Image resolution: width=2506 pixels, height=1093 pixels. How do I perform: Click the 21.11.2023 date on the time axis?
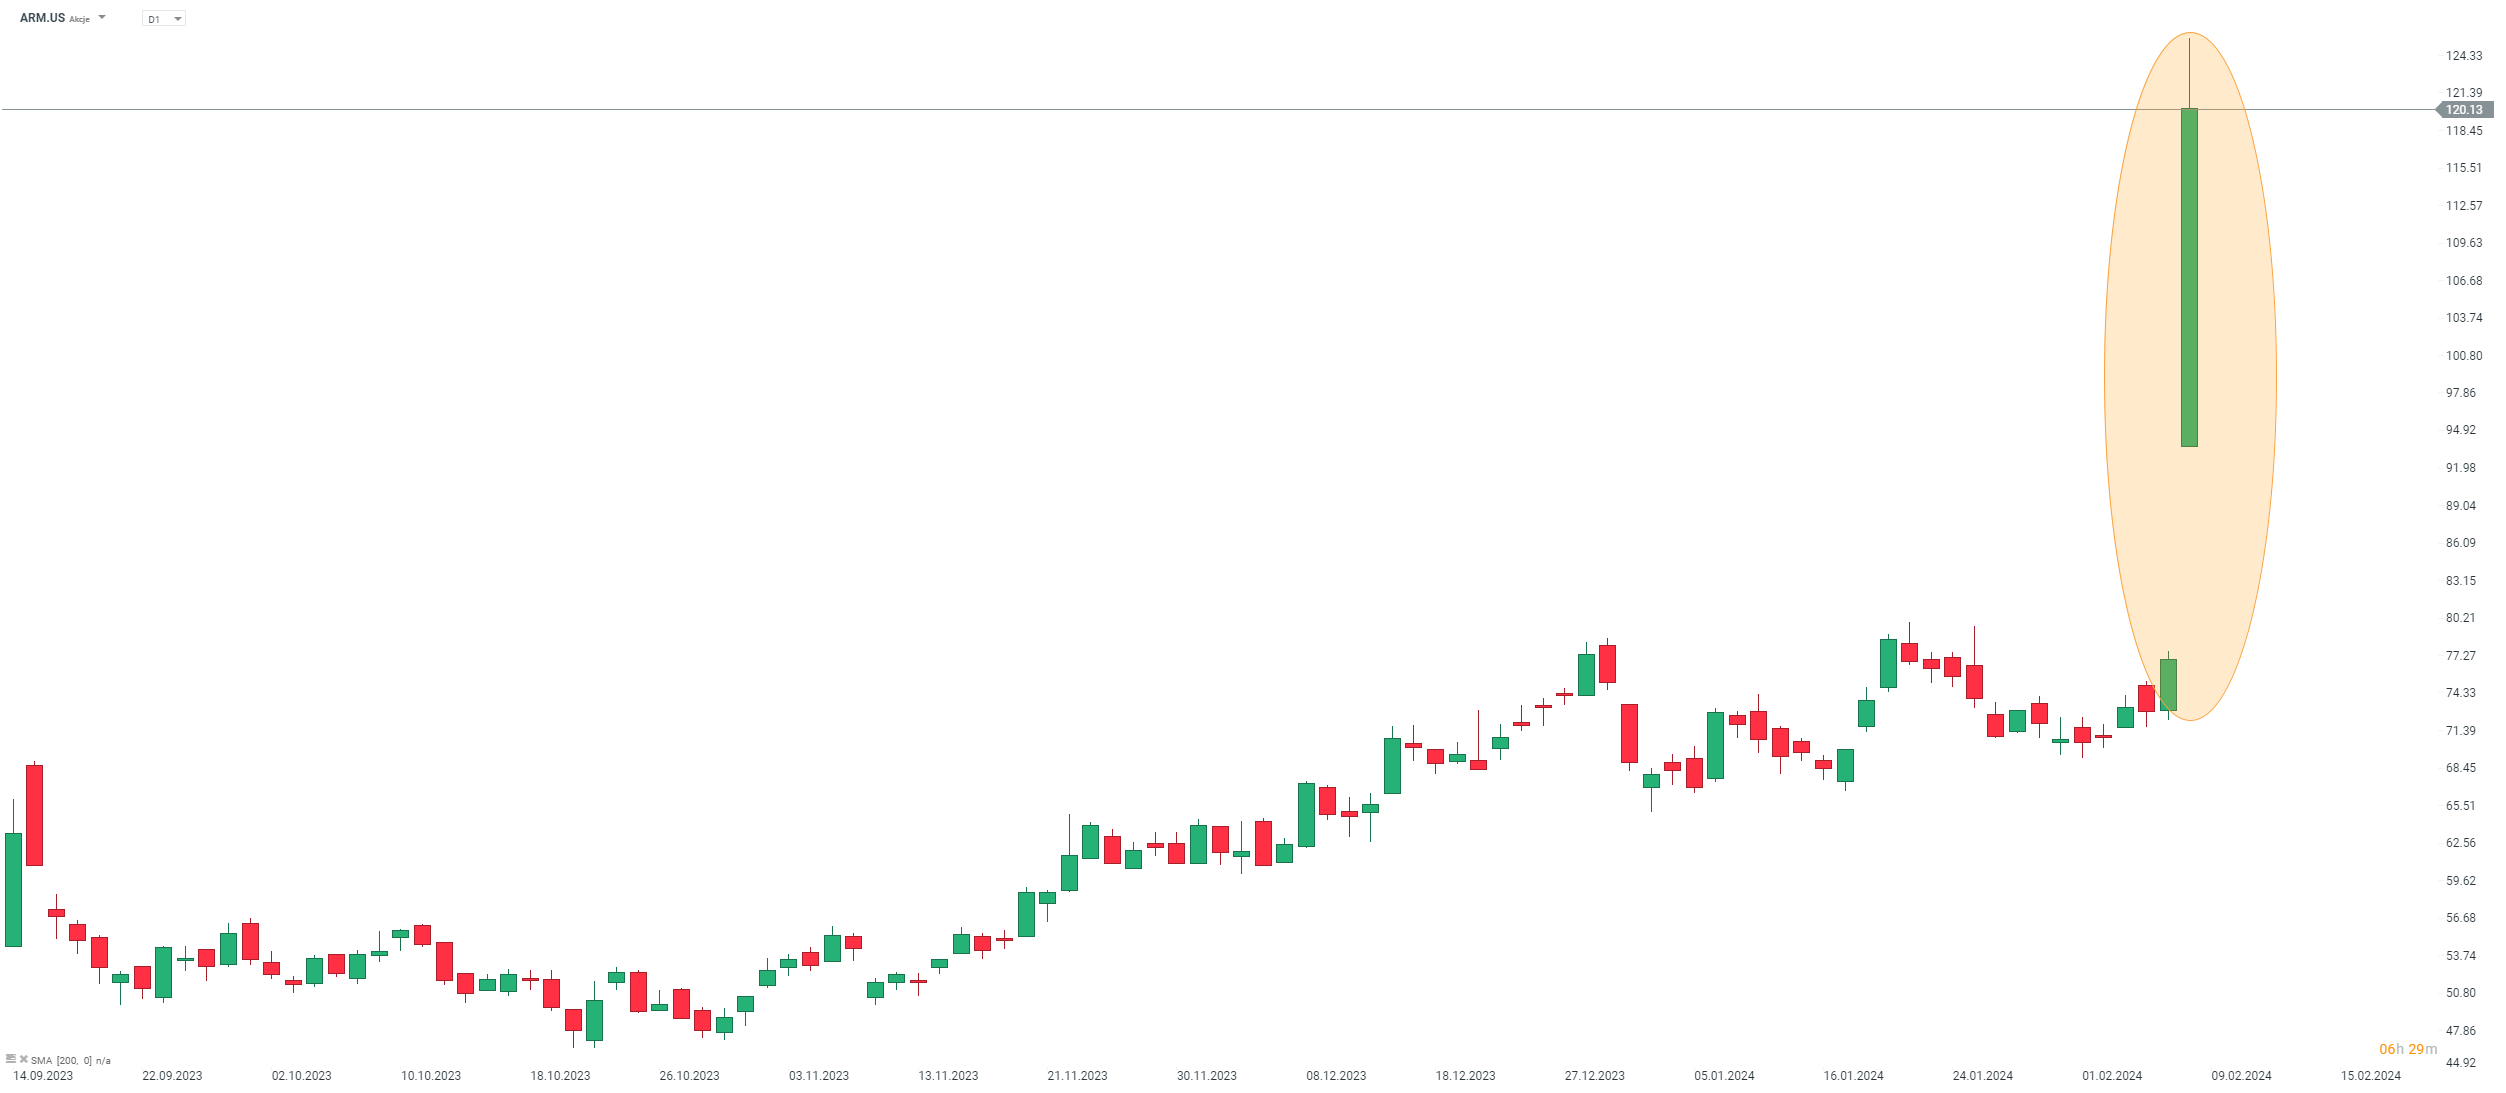[1077, 1076]
